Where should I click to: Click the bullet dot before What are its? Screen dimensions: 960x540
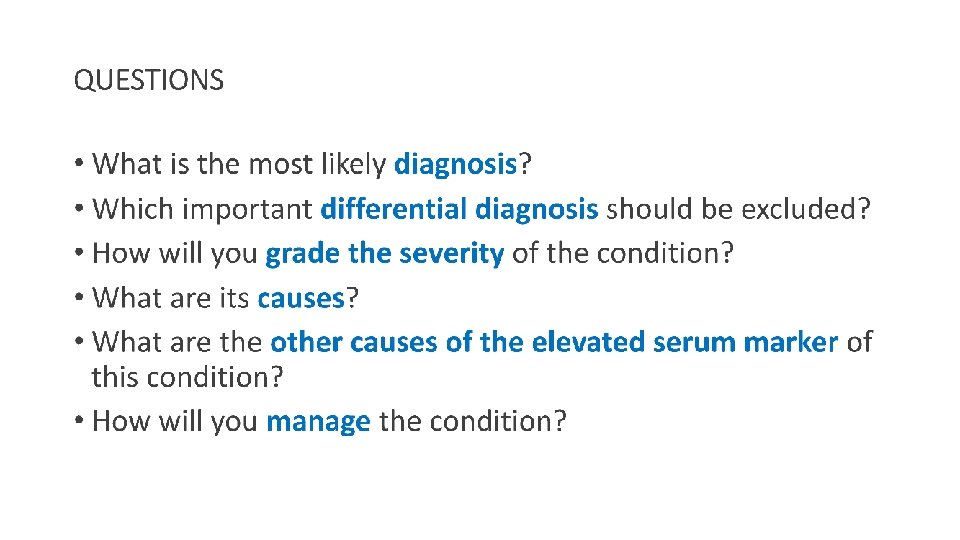click(78, 298)
